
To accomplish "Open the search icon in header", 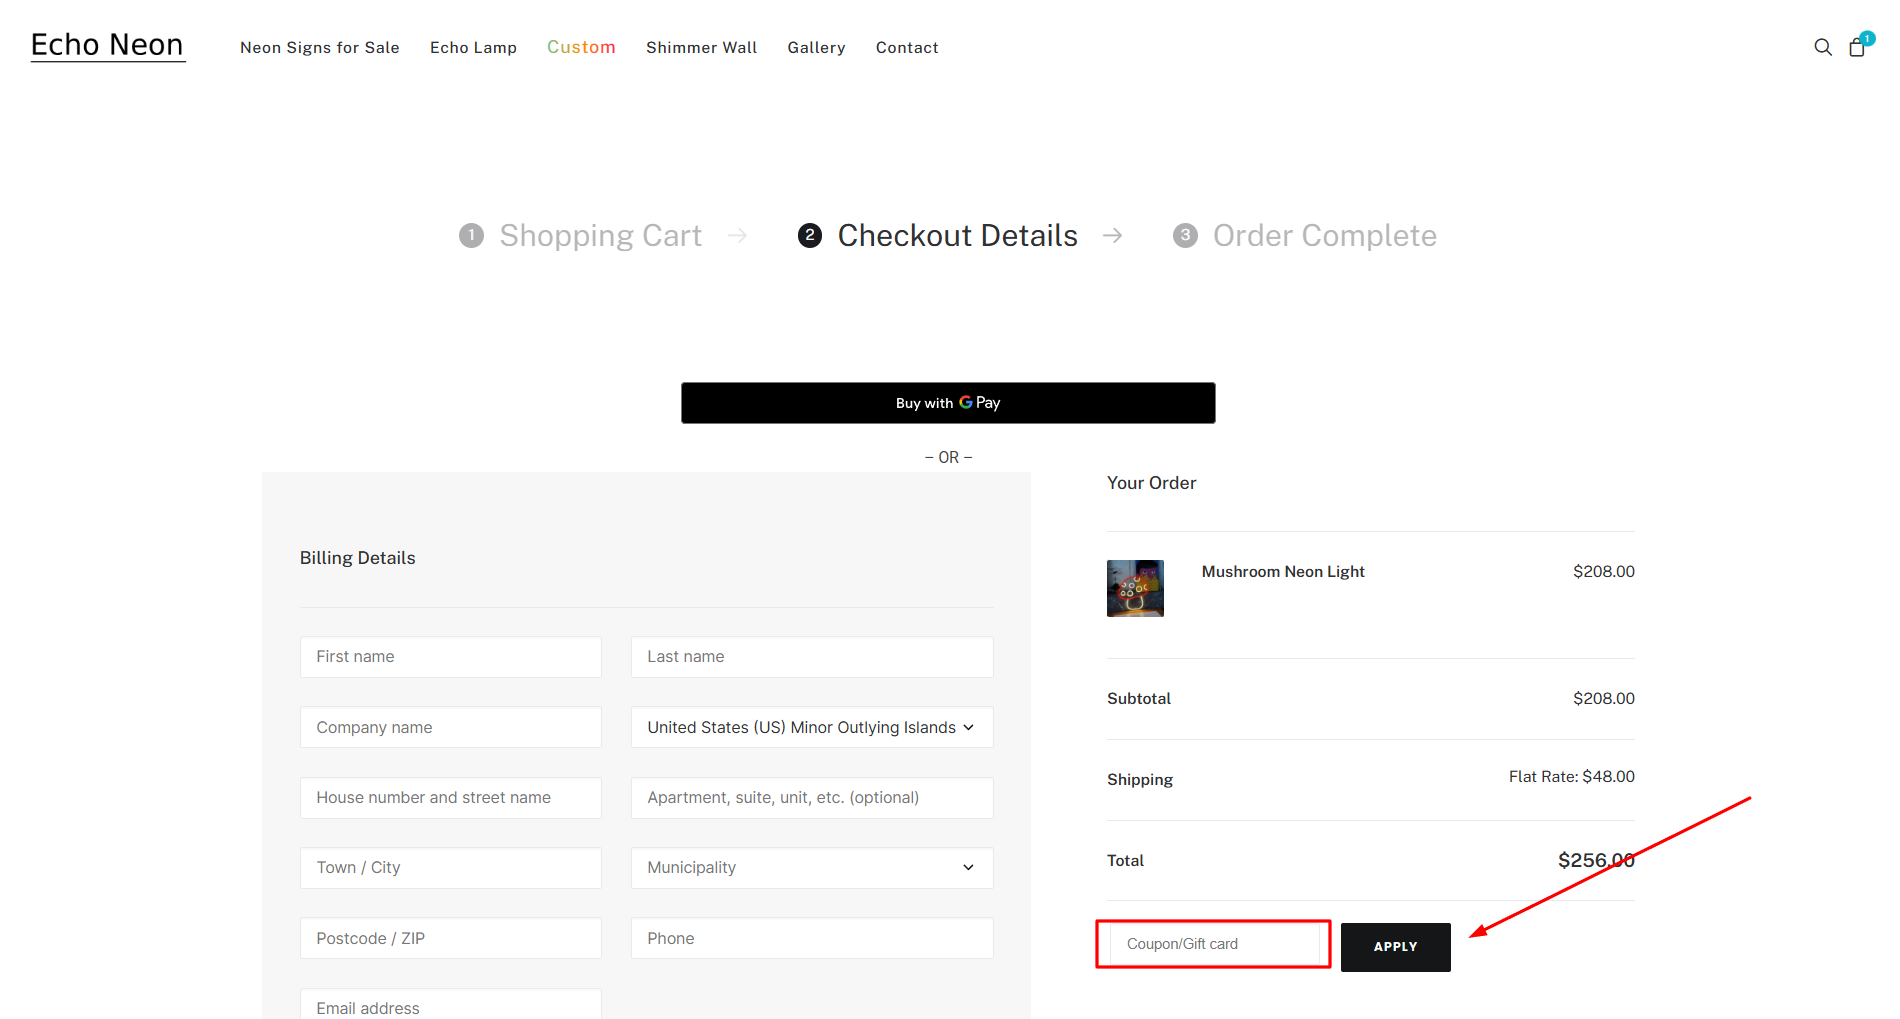I will coord(1823,47).
